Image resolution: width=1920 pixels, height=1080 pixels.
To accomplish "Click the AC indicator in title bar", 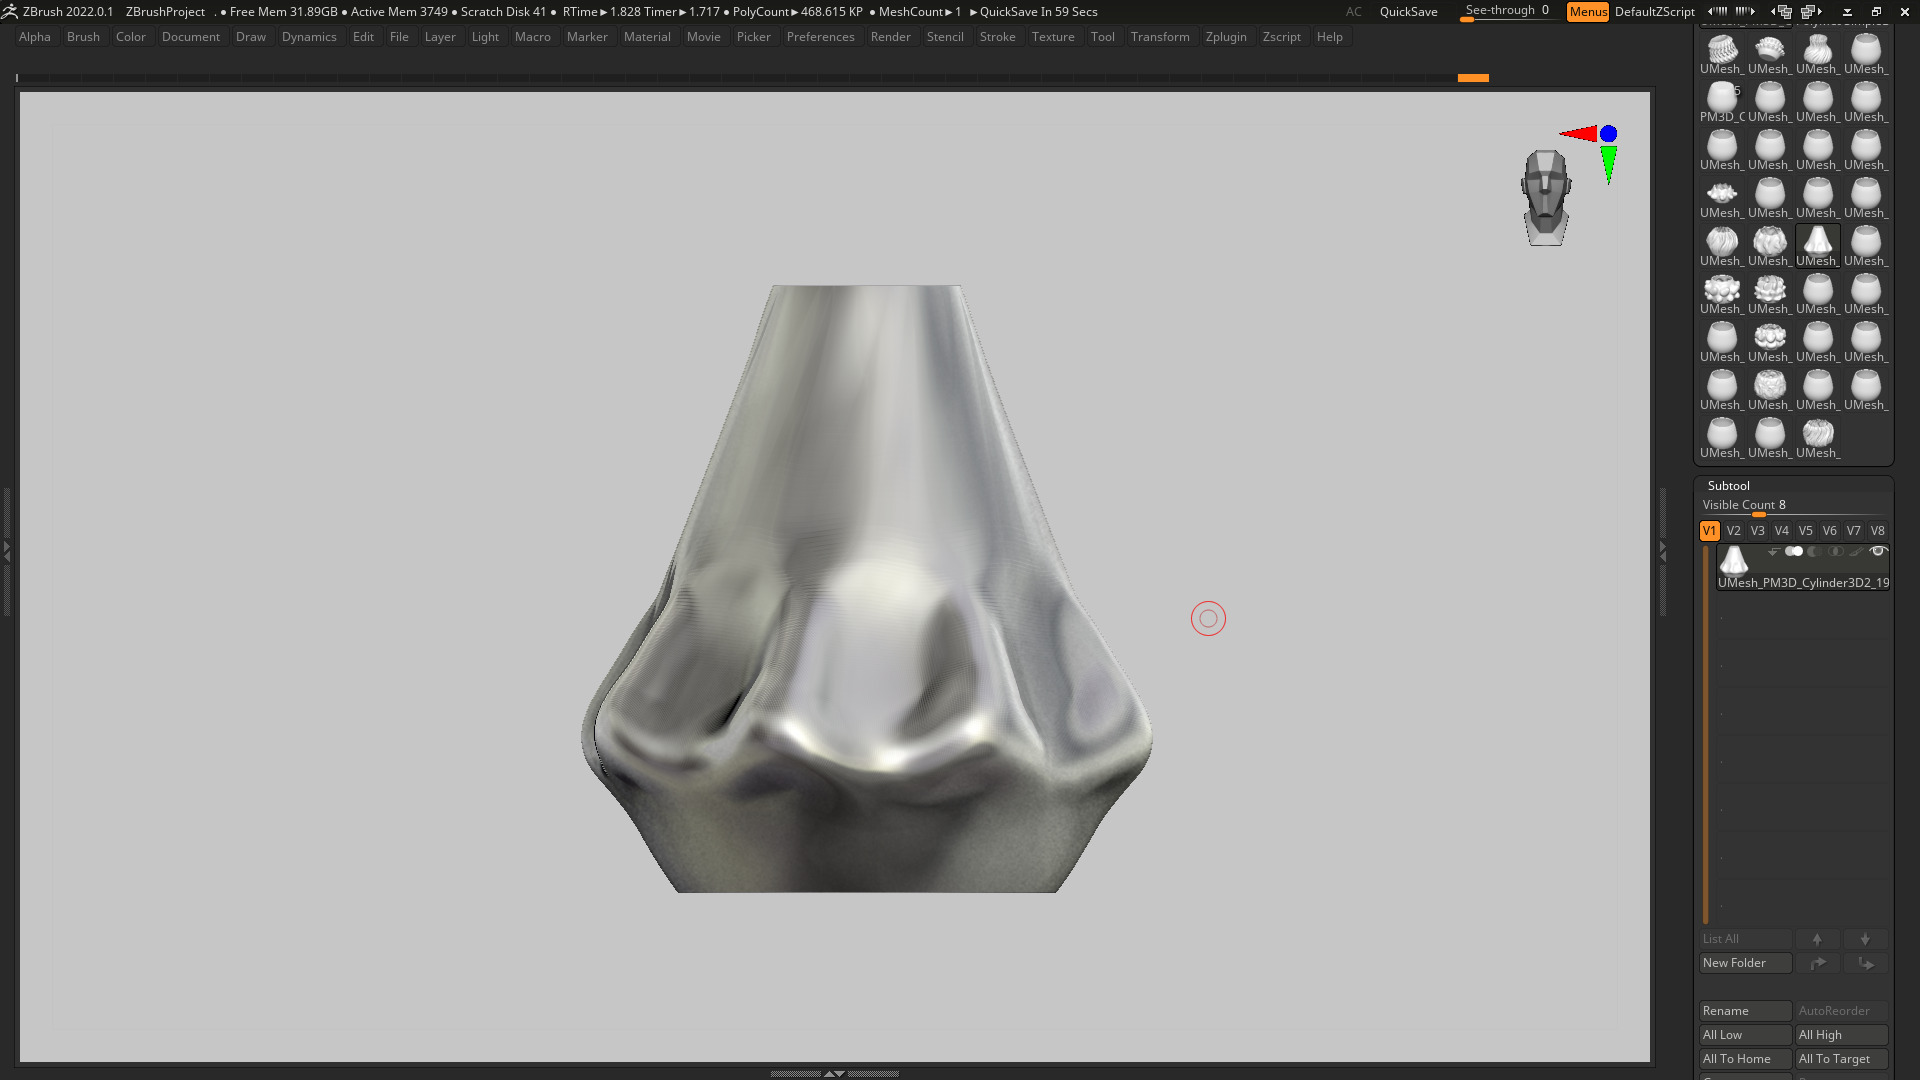I will (1353, 12).
